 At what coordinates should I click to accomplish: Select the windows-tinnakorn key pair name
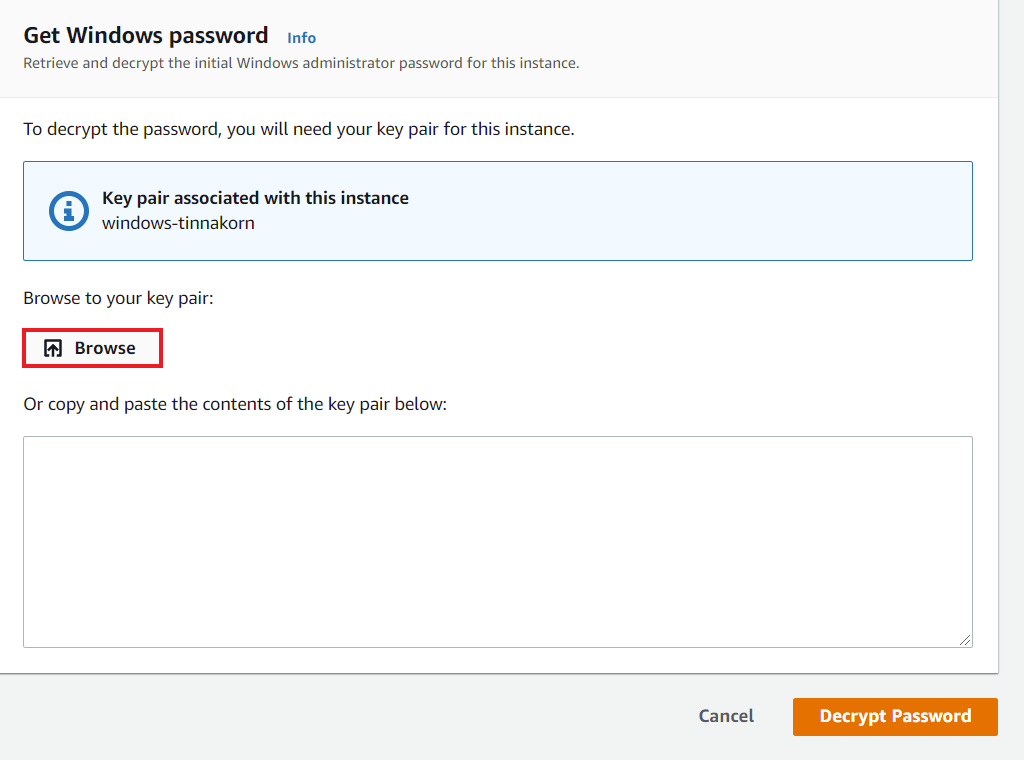click(x=178, y=223)
